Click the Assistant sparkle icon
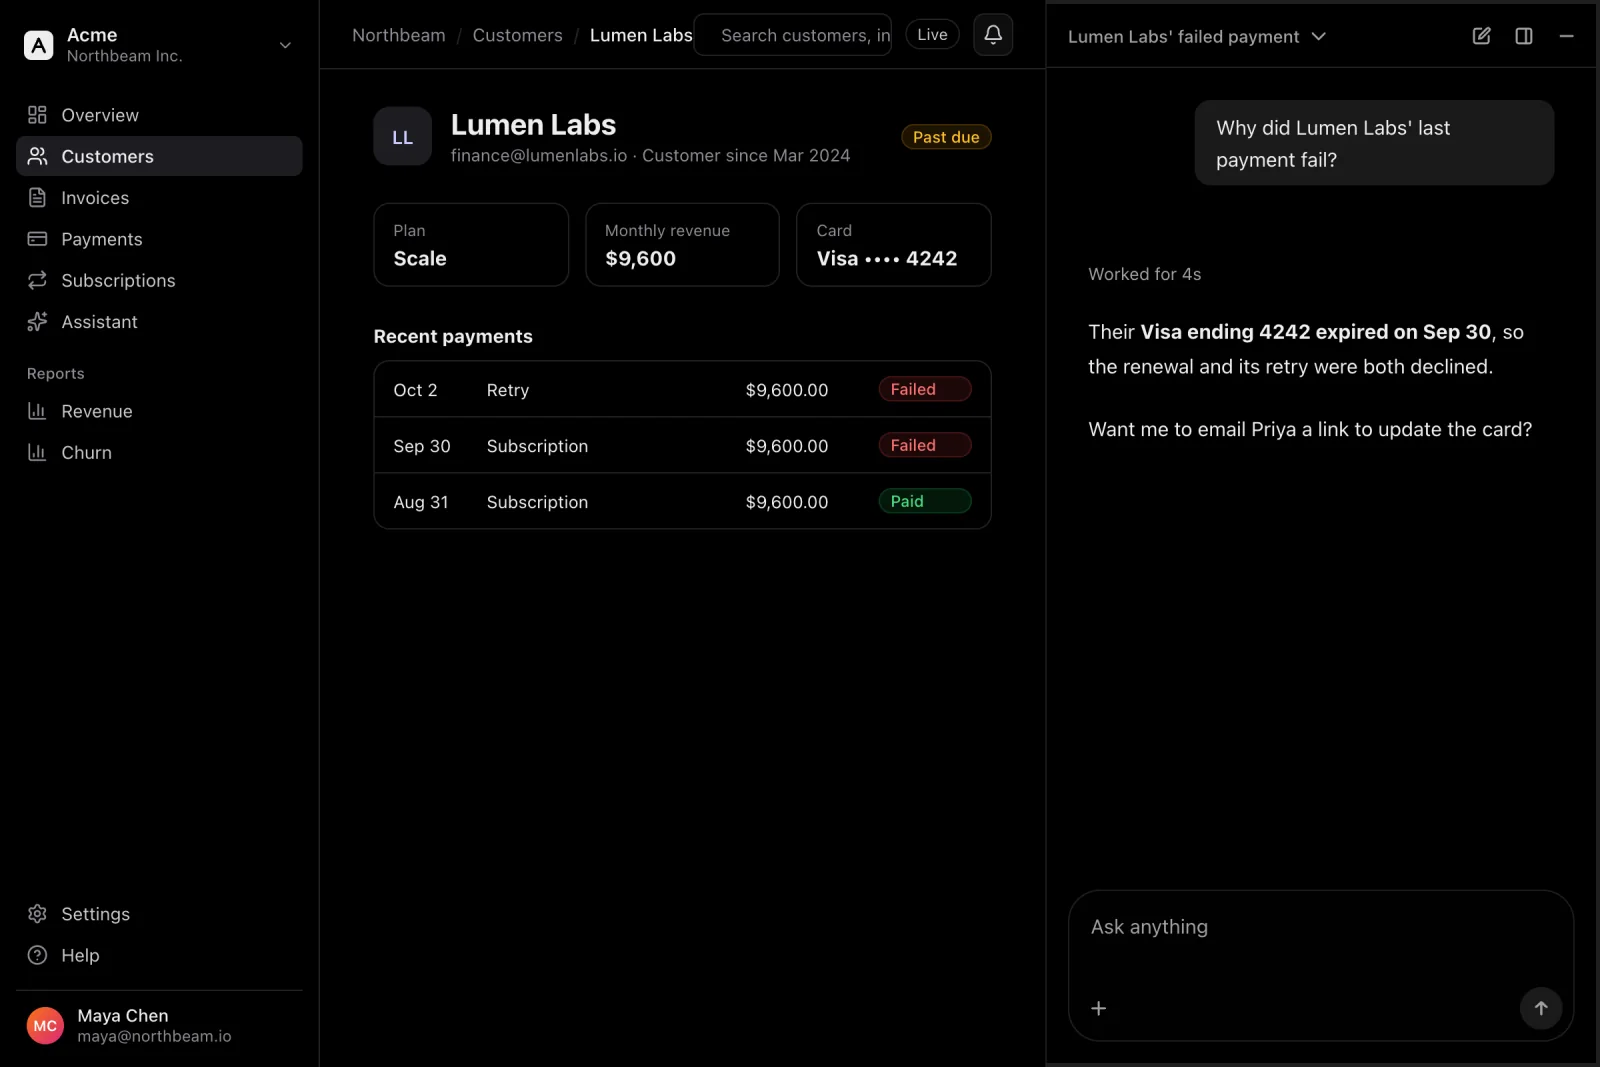 point(37,322)
